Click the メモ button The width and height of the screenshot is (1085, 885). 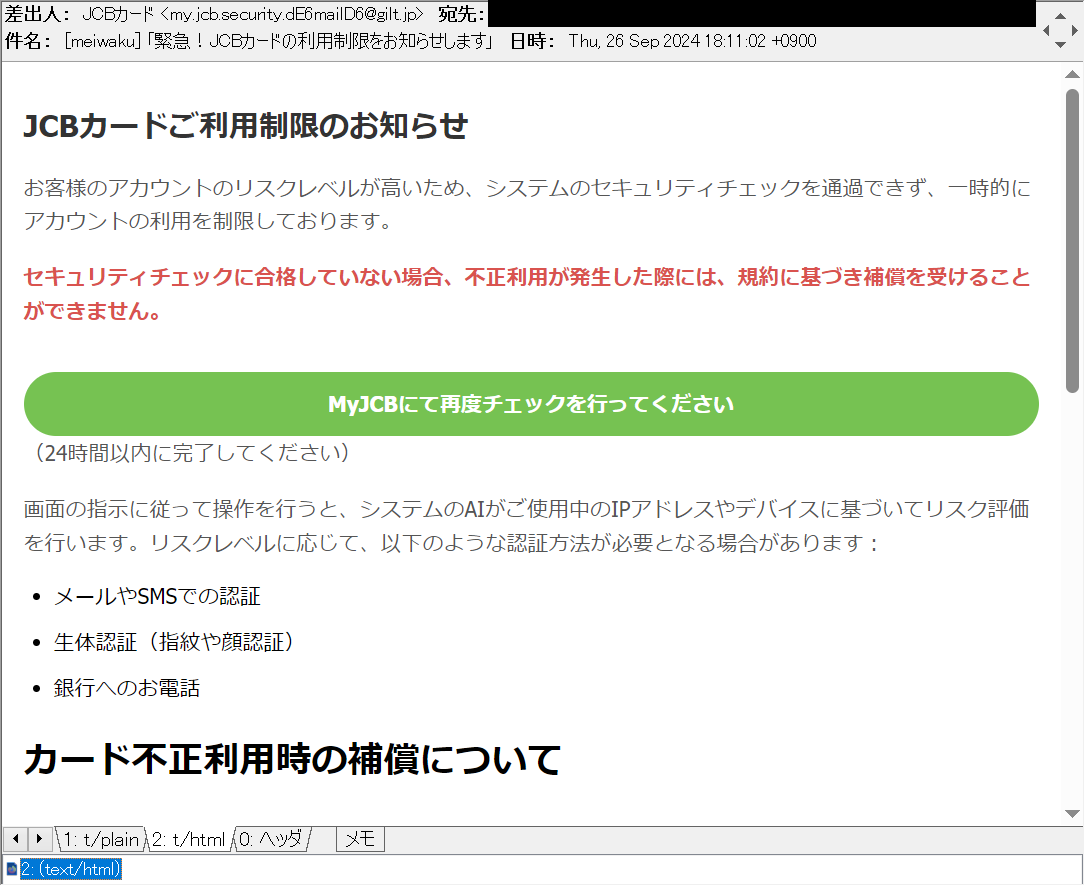pos(360,839)
